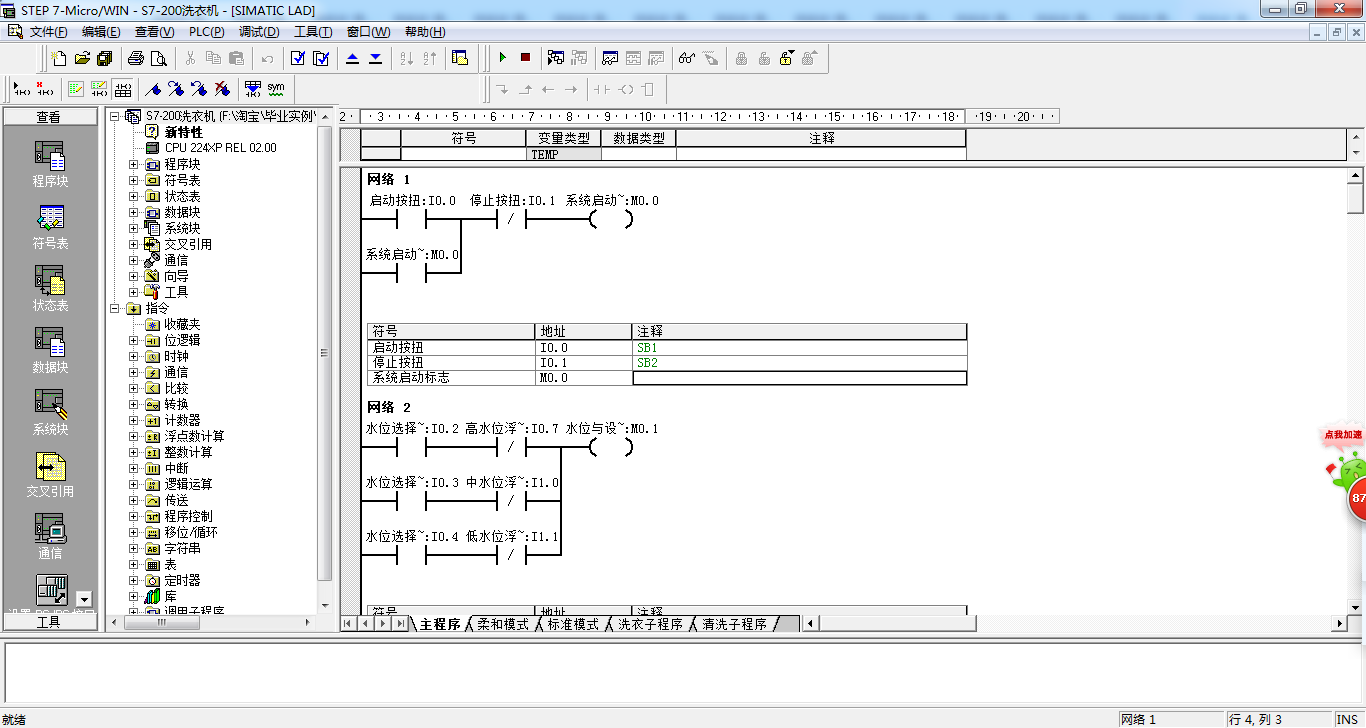Click the 查看 header button in the View bar

[50, 117]
